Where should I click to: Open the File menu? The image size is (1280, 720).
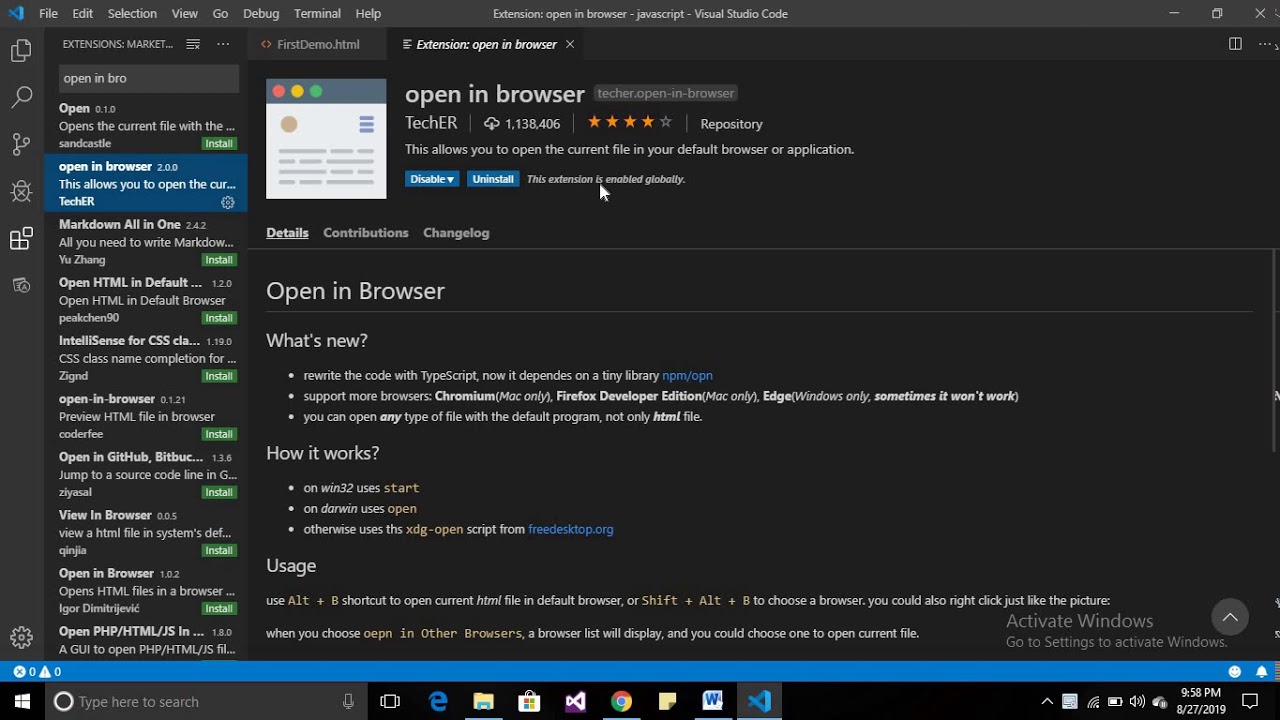tap(48, 13)
